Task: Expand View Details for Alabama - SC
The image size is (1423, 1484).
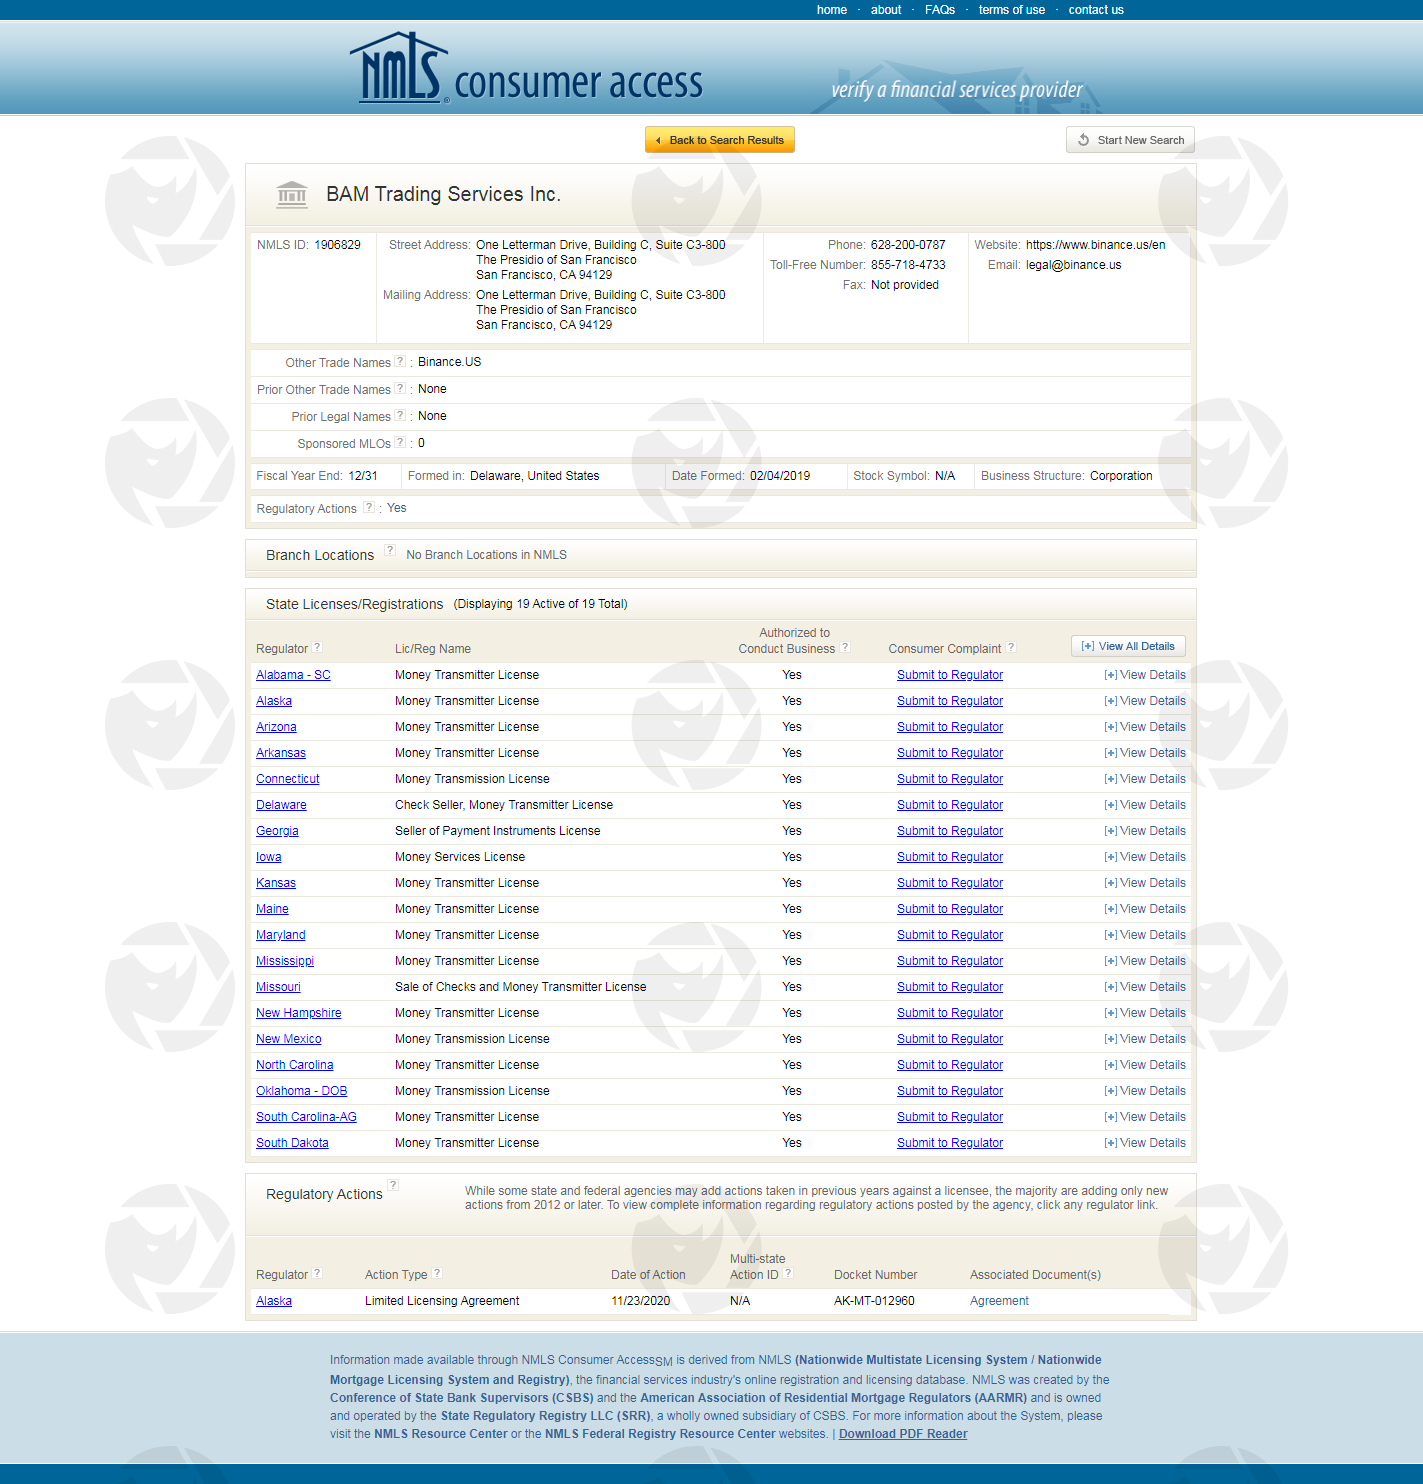Action: click(1145, 675)
